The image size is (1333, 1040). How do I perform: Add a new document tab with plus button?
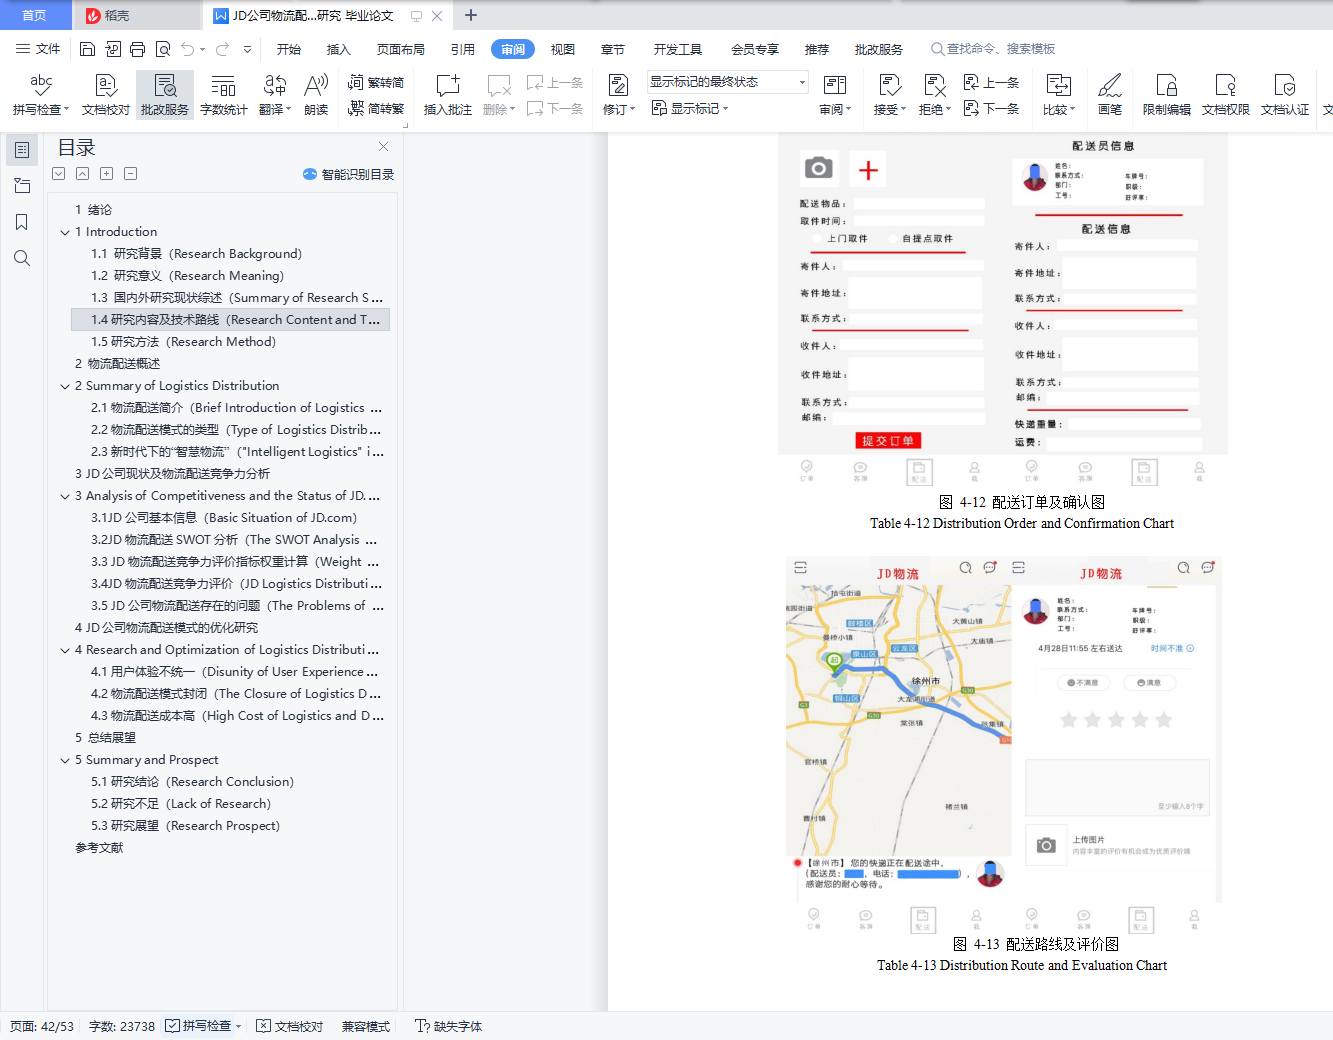[x=471, y=15]
